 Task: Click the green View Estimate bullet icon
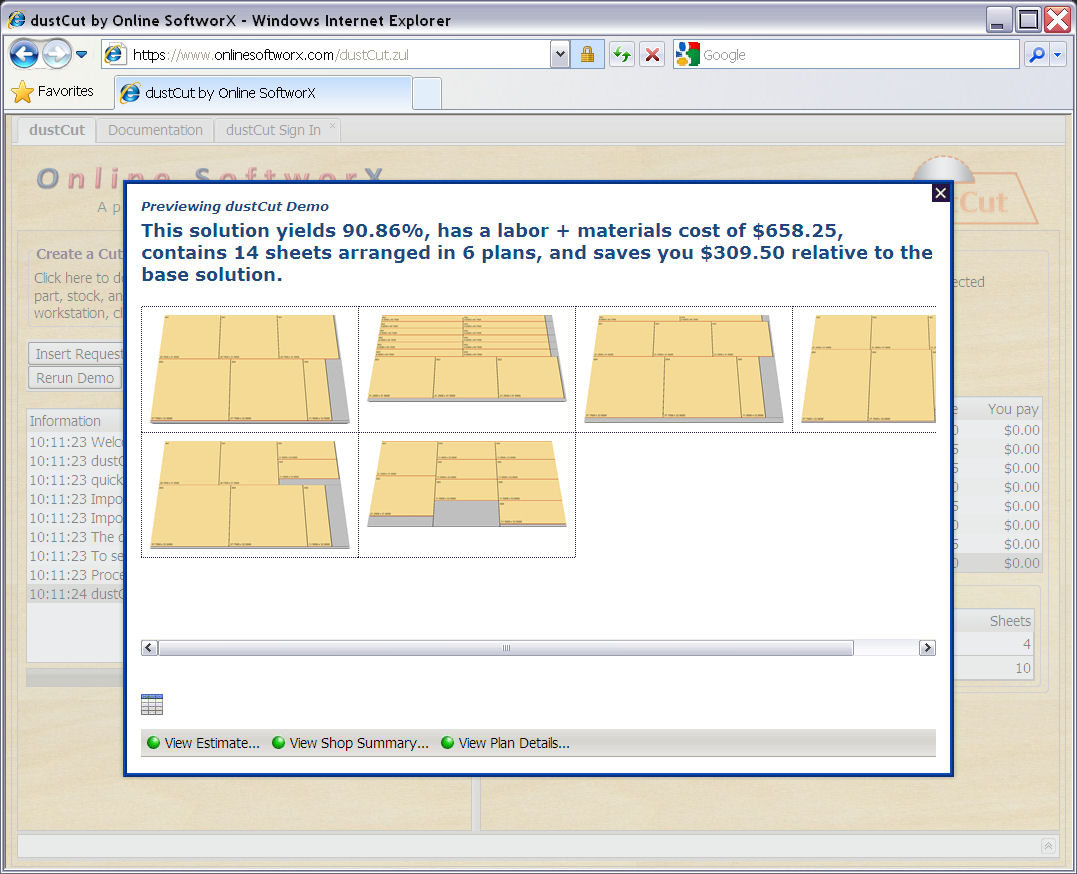tap(153, 743)
